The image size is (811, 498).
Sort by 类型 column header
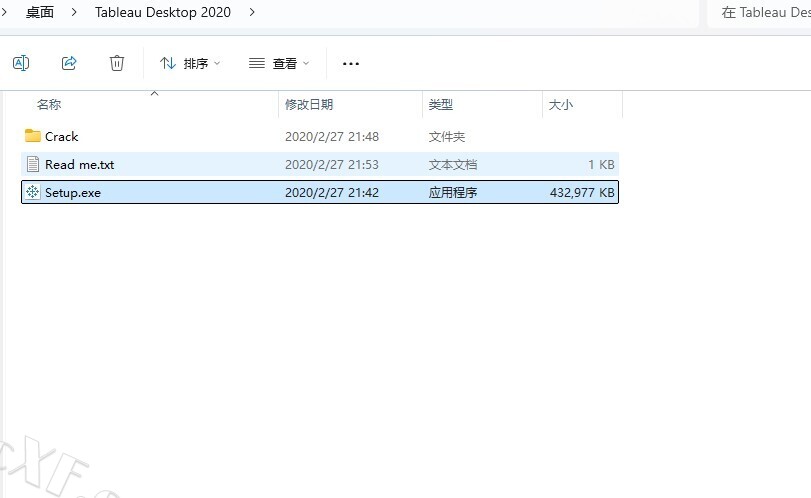point(441,104)
